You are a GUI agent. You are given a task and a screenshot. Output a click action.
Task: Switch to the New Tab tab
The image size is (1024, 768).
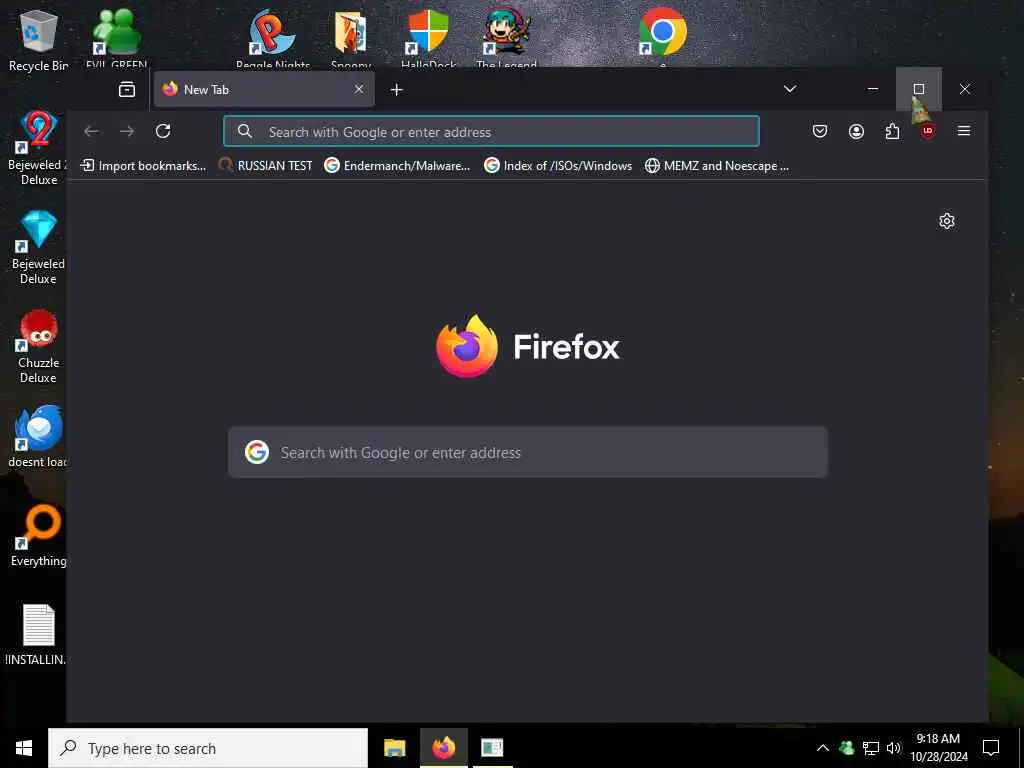pos(264,89)
